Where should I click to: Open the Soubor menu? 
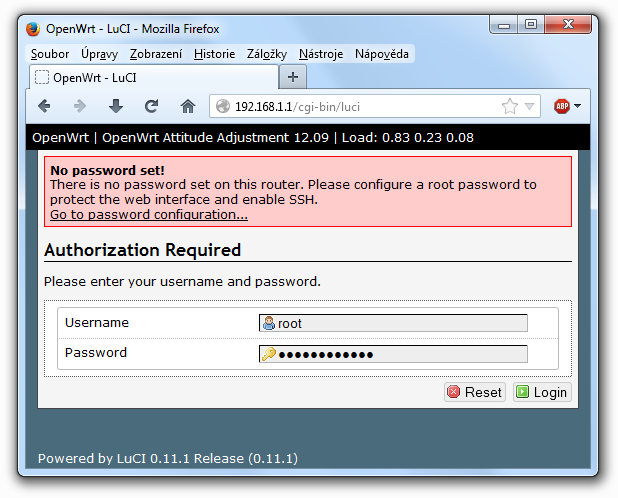point(50,54)
